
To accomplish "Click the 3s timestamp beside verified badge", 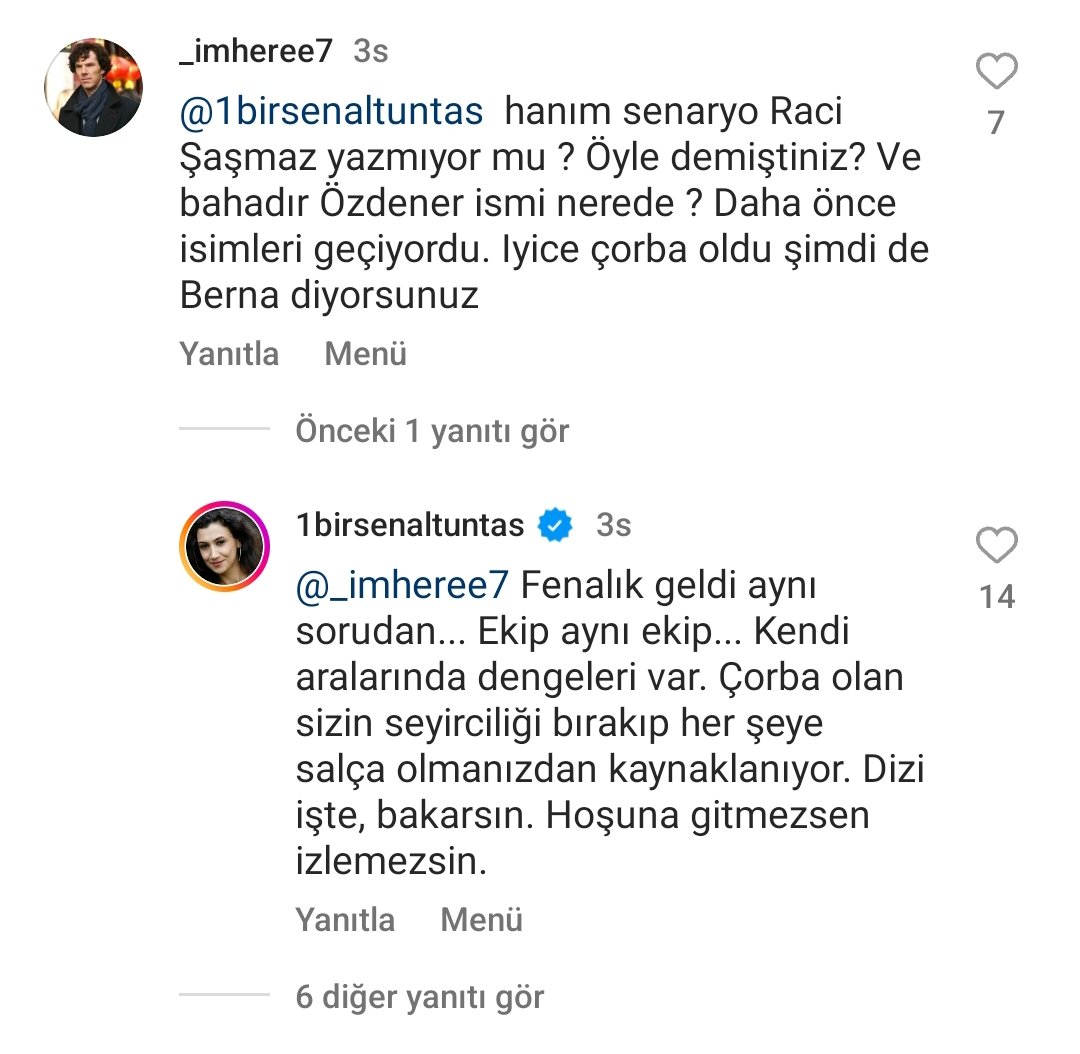I will tap(614, 525).
